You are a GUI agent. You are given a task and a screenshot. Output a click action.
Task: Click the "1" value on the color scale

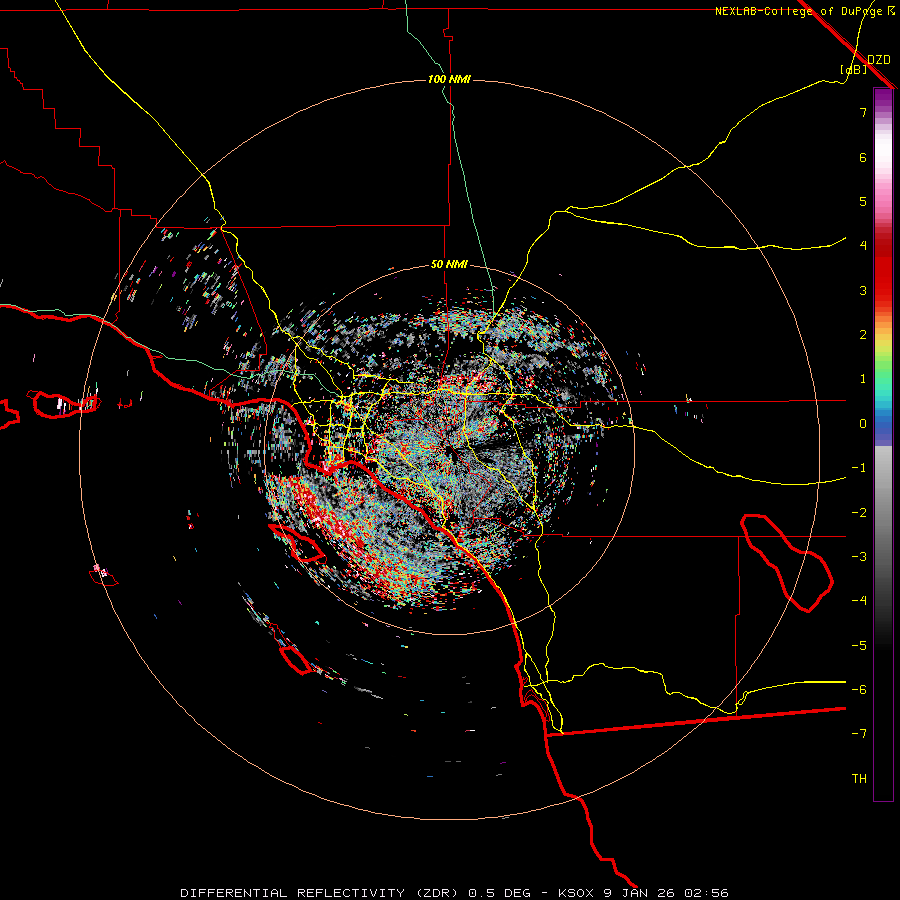pos(863,379)
